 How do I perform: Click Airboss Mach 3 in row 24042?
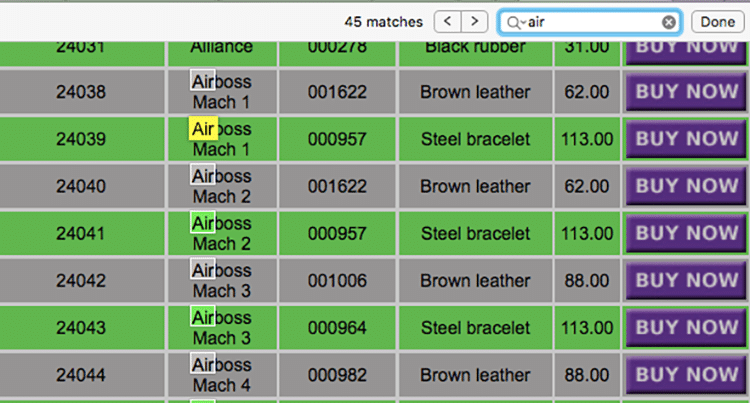coord(221,280)
